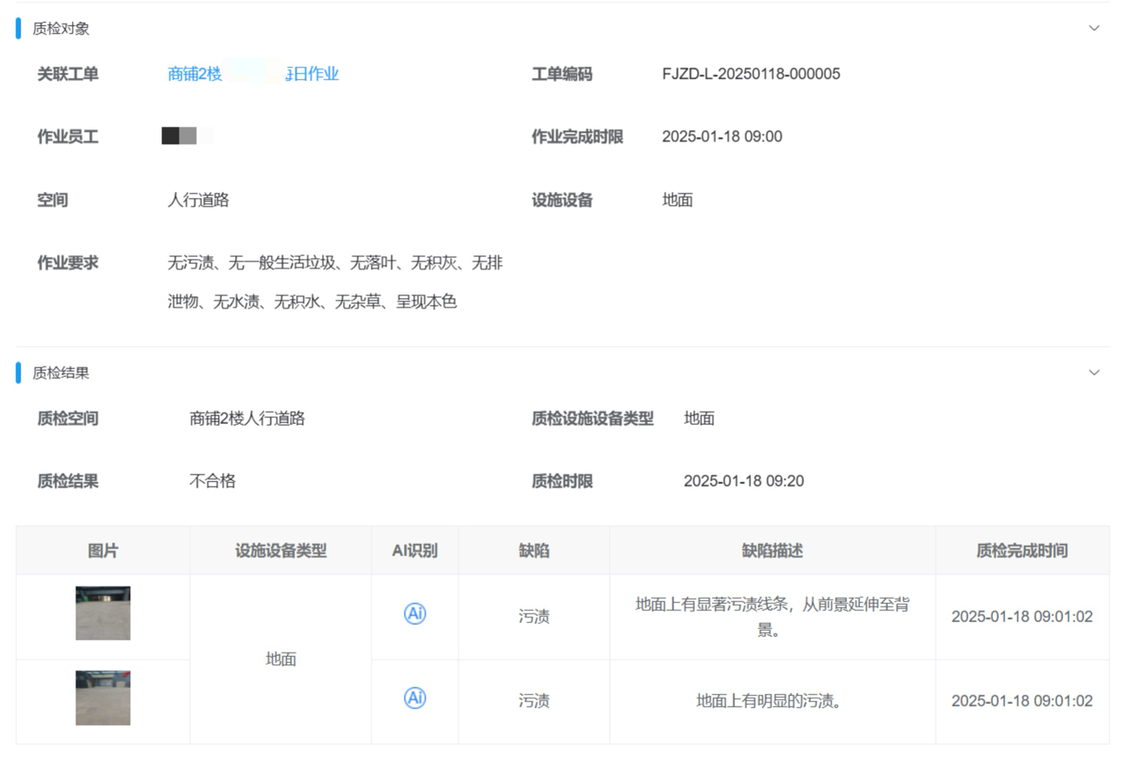Viewport: 1124px width, 768px height.
Task: Click the 缺陷 column header
Action: point(534,551)
